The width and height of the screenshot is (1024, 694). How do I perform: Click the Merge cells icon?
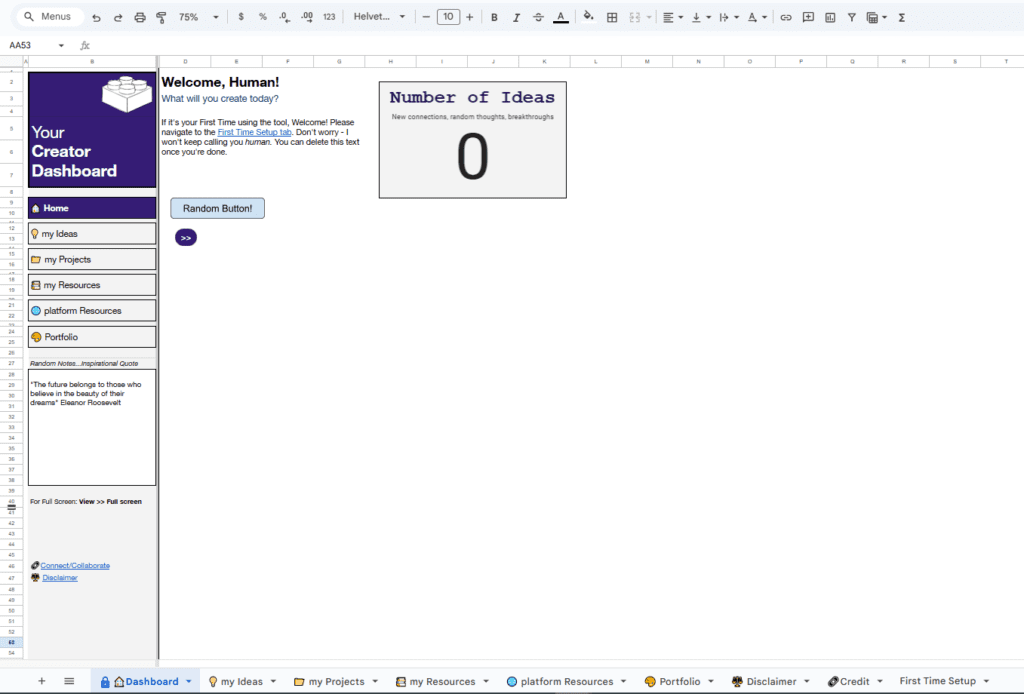coord(635,18)
